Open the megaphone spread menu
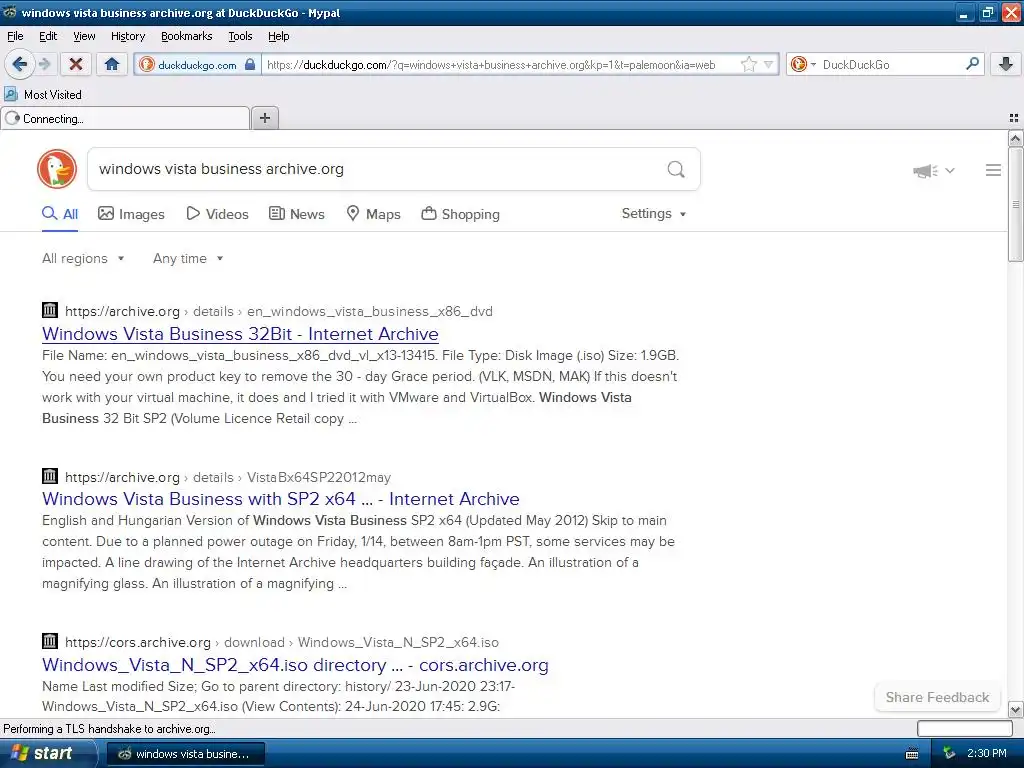The width and height of the screenshot is (1024, 768). 933,170
